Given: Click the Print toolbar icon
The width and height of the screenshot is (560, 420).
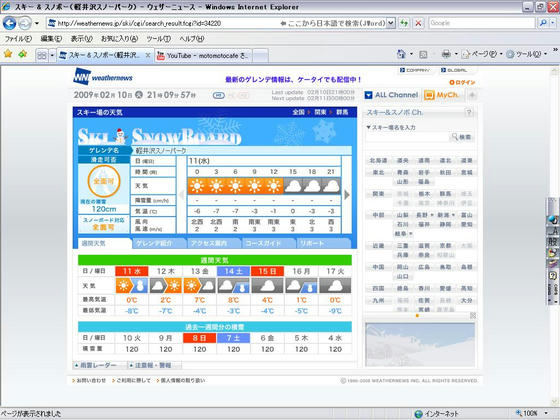Looking at the screenshot, I should (446, 54).
